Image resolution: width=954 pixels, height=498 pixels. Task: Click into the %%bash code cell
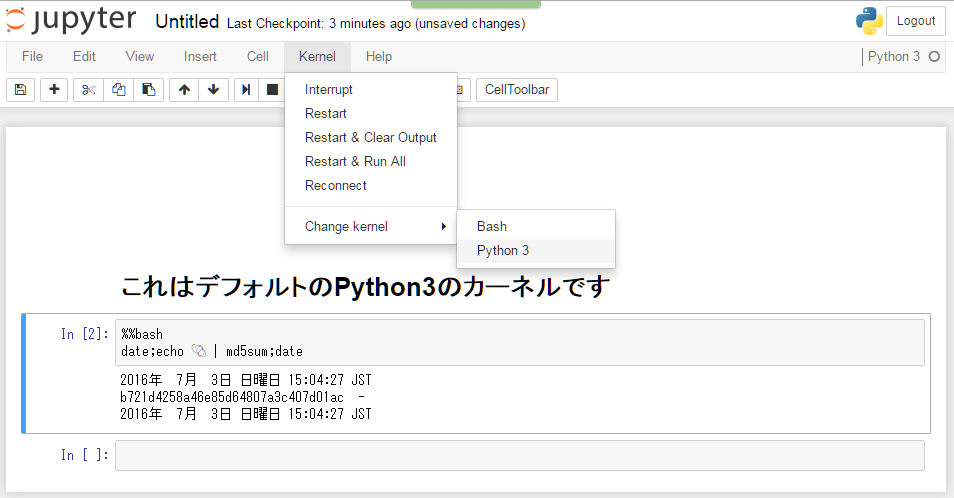tap(520, 342)
